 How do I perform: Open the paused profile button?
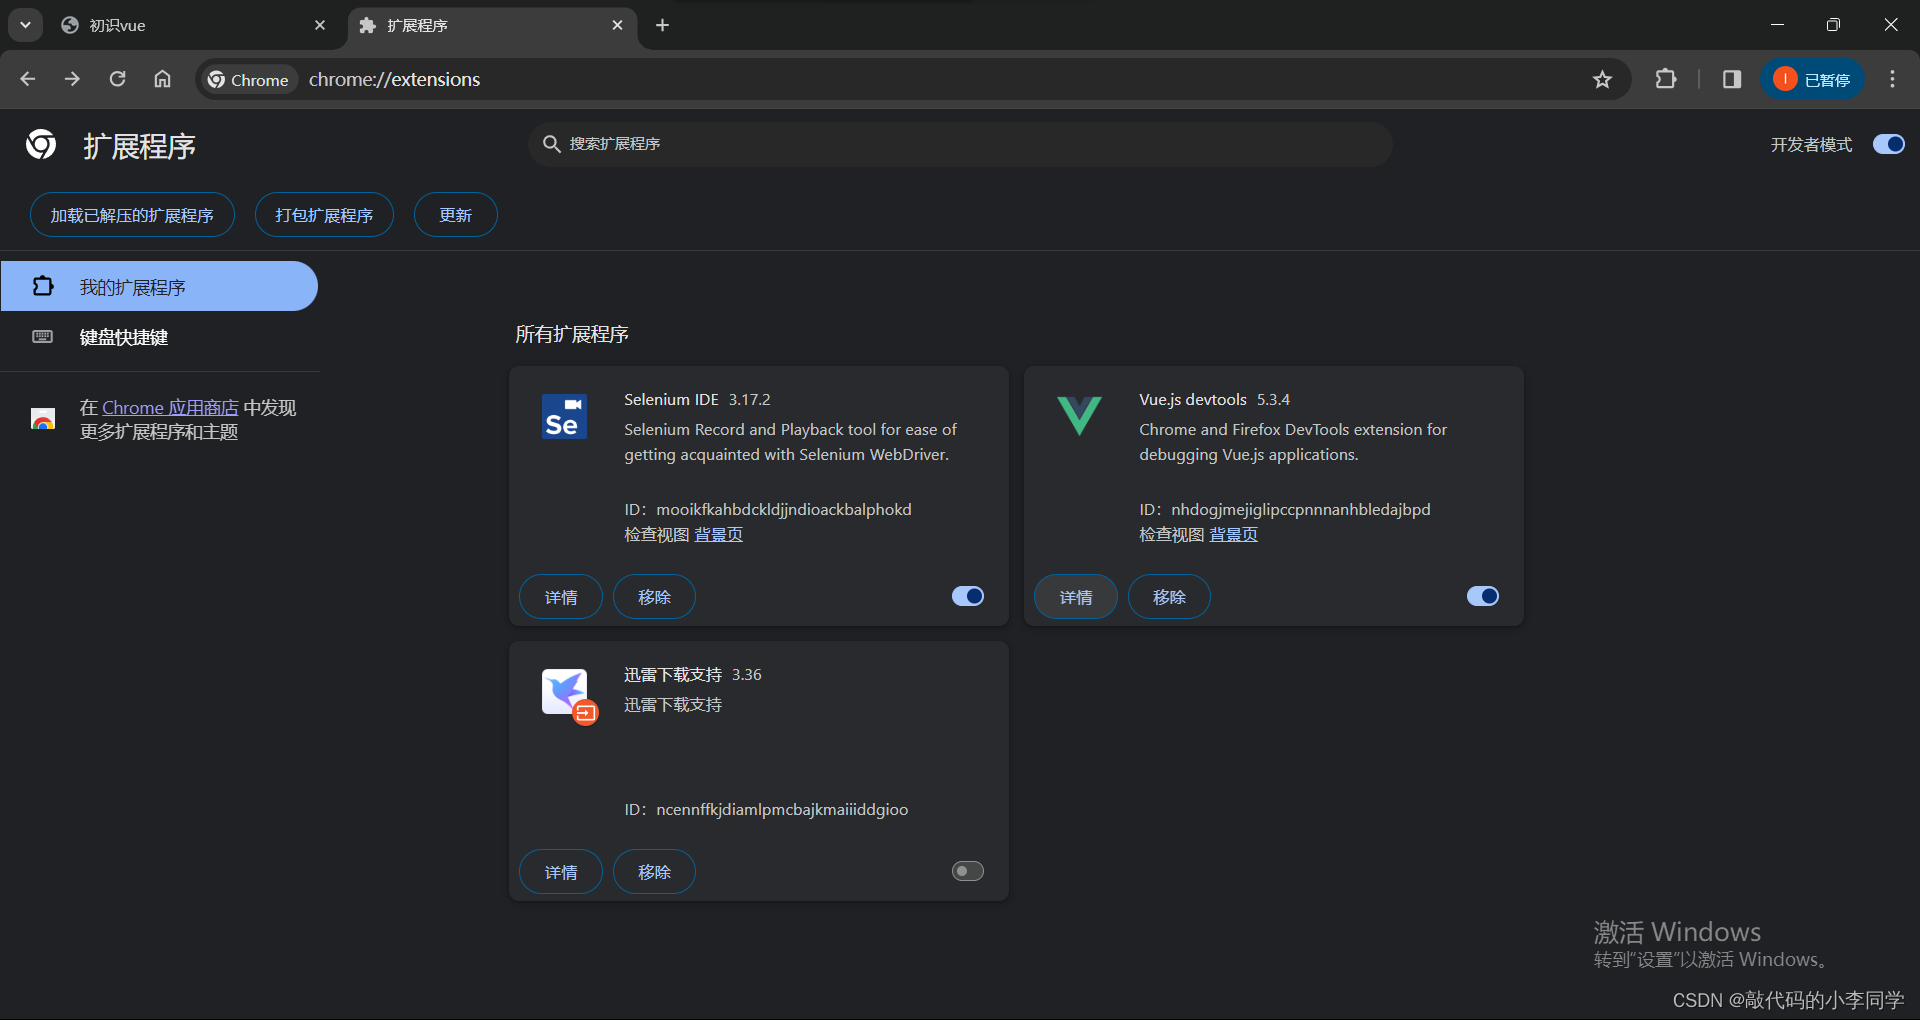[1812, 79]
